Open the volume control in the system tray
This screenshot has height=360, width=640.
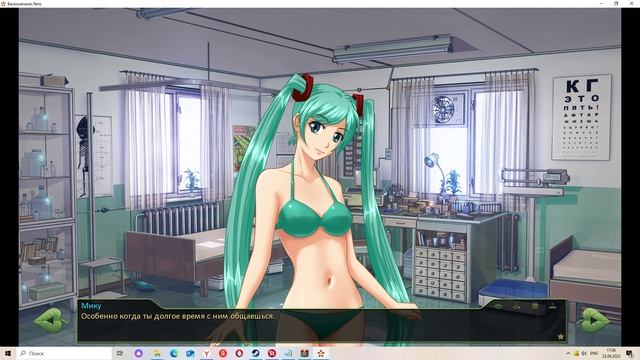point(584,353)
